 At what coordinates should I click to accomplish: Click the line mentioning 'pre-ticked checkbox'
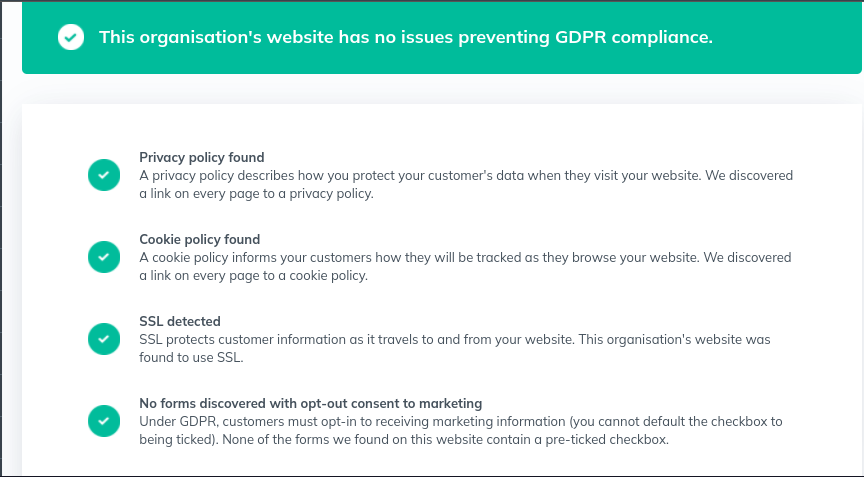pos(403,440)
